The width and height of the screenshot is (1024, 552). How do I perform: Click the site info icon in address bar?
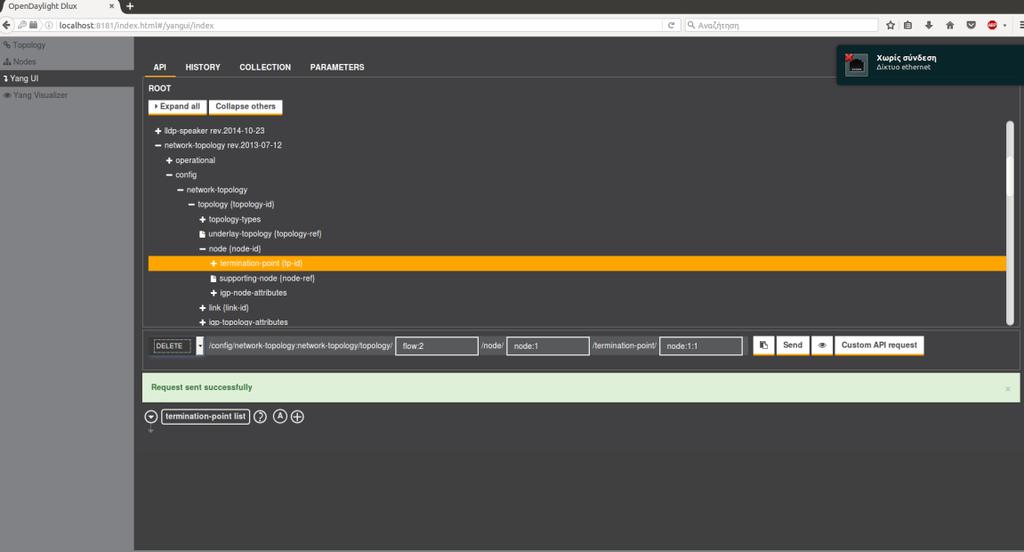pos(49,25)
